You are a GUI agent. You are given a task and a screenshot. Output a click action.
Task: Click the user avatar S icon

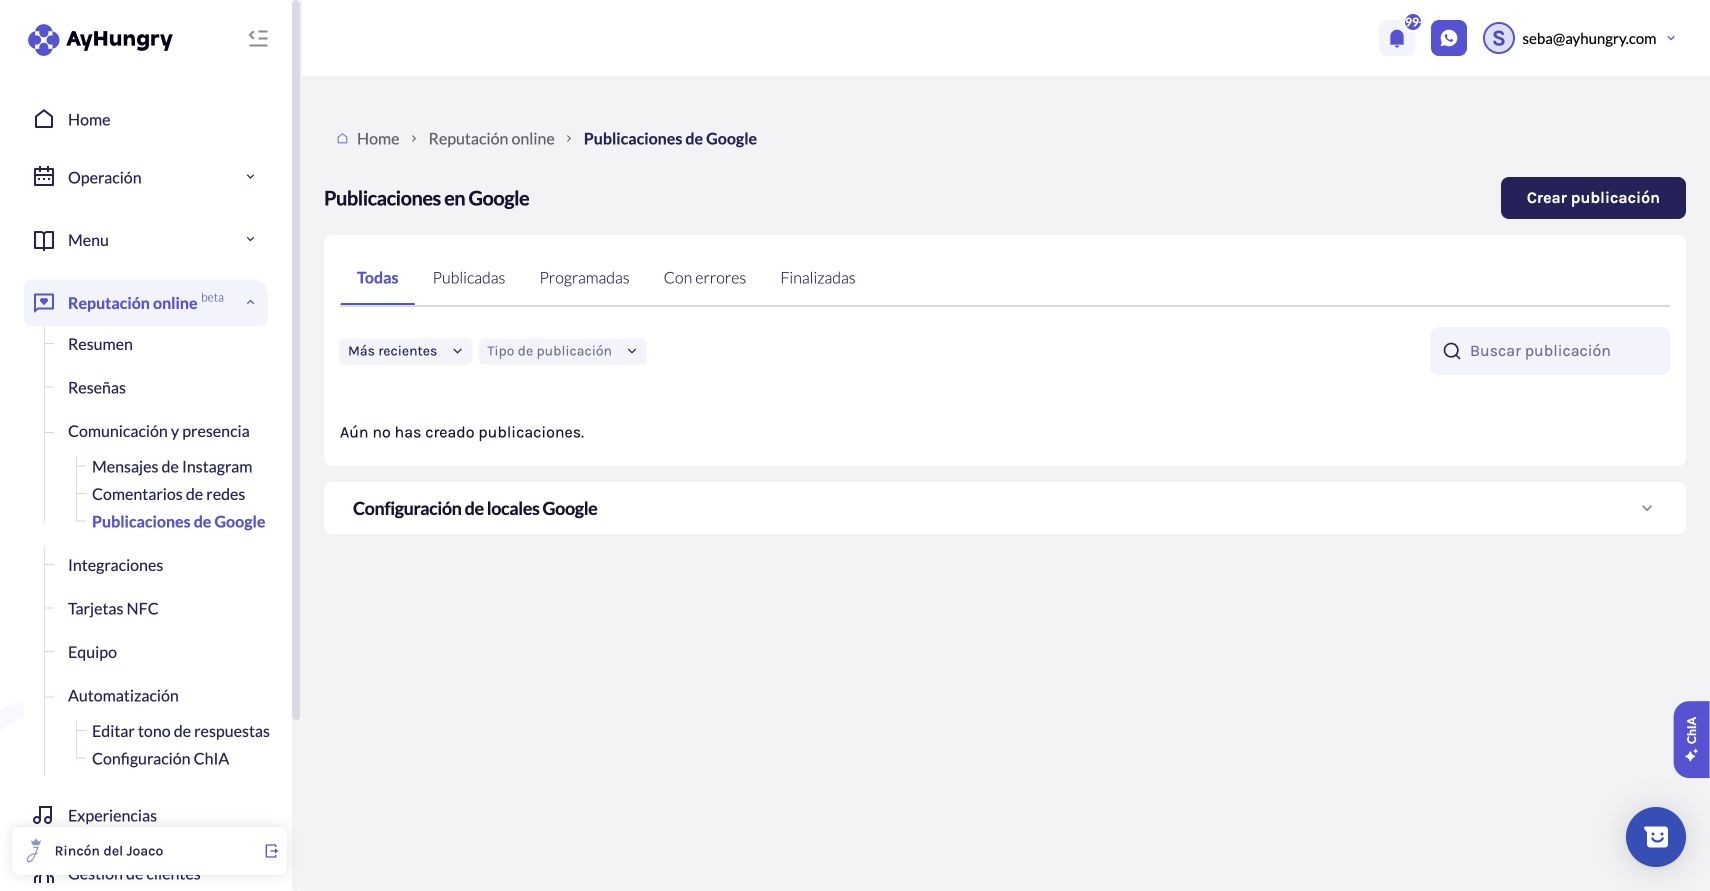click(1498, 38)
